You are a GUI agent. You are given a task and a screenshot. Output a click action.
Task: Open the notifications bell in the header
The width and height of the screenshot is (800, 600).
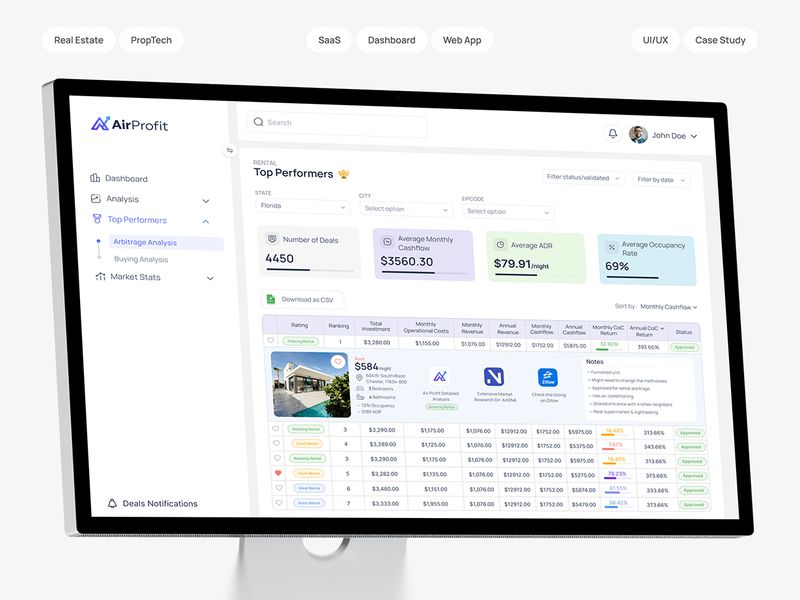tap(613, 133)
